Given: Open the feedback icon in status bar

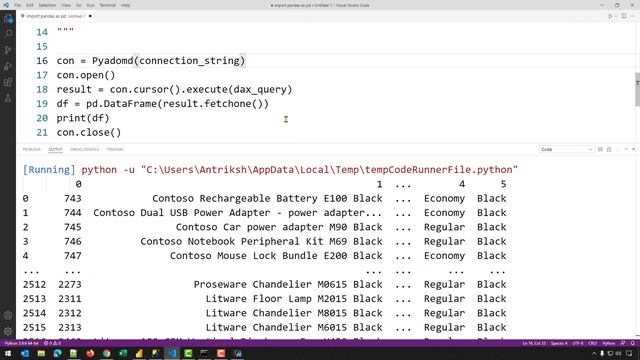Looking at the screenshot, I should (623, 343).
